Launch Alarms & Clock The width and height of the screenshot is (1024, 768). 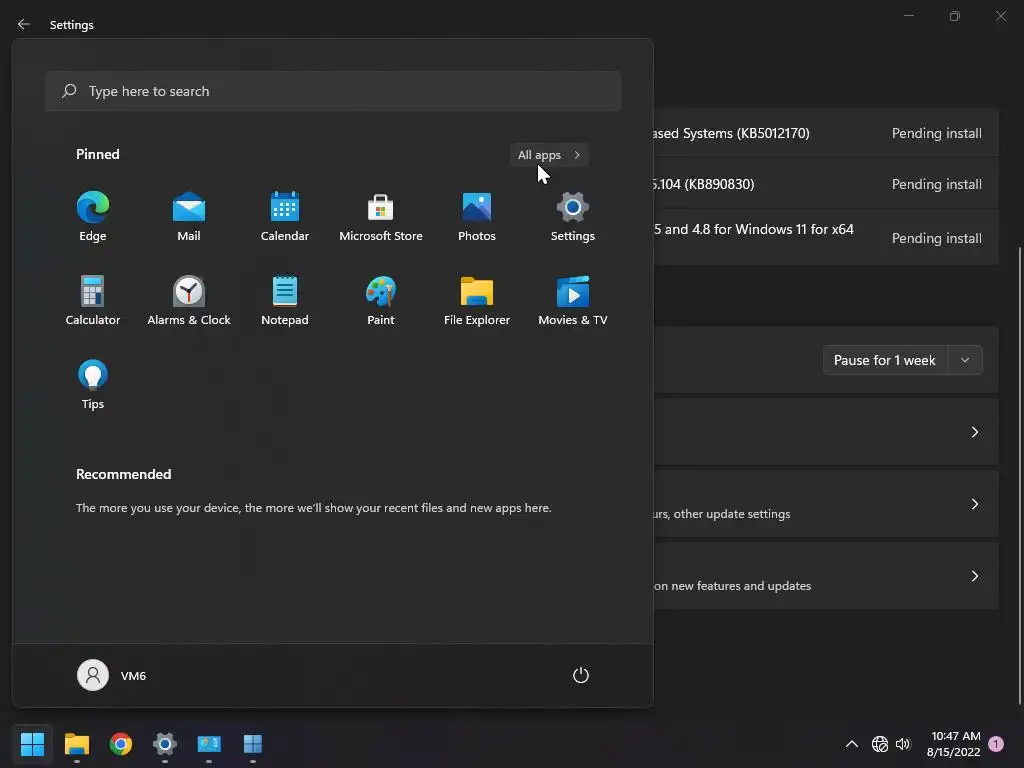tap(189, 301)
